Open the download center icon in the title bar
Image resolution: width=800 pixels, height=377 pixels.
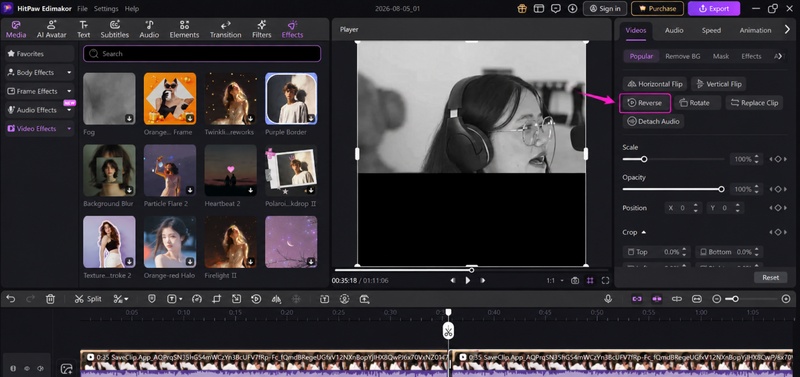572,9
